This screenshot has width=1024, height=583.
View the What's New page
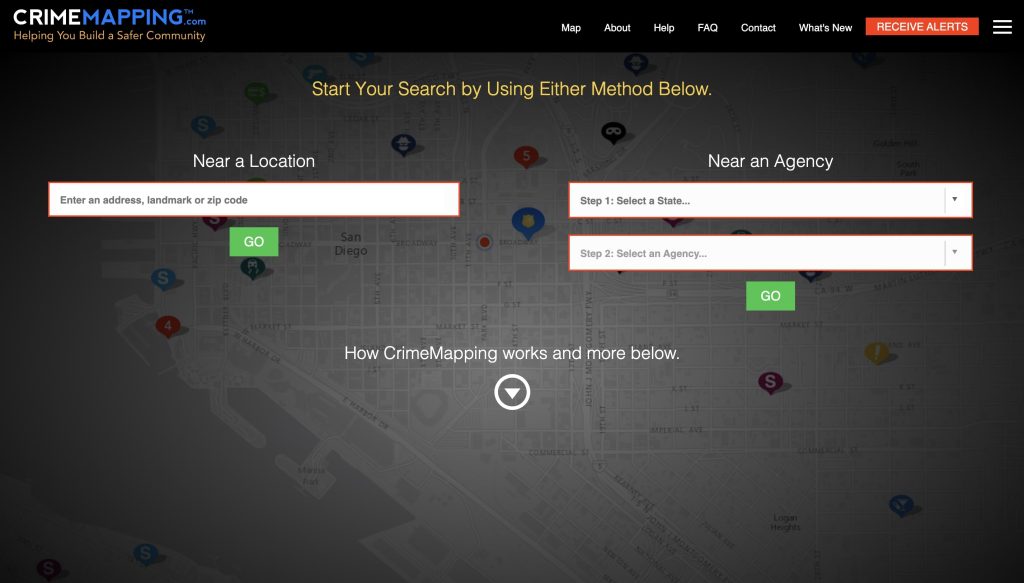point(825,27)
